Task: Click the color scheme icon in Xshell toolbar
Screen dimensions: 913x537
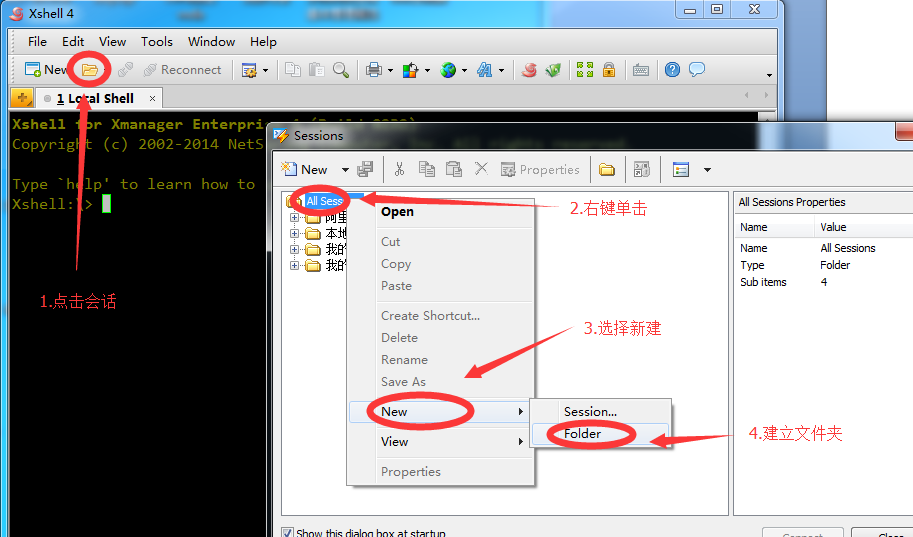Action: (x=411, y=70)
